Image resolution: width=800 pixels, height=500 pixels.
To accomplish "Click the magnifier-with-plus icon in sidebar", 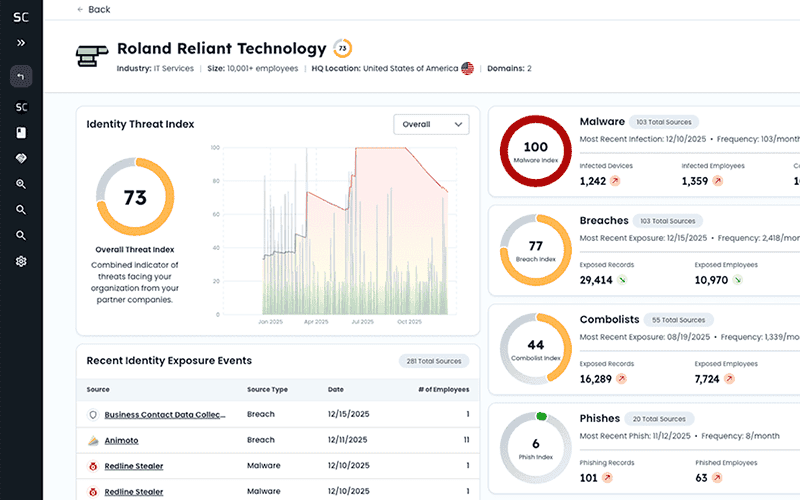I will (x=21, y=184).
